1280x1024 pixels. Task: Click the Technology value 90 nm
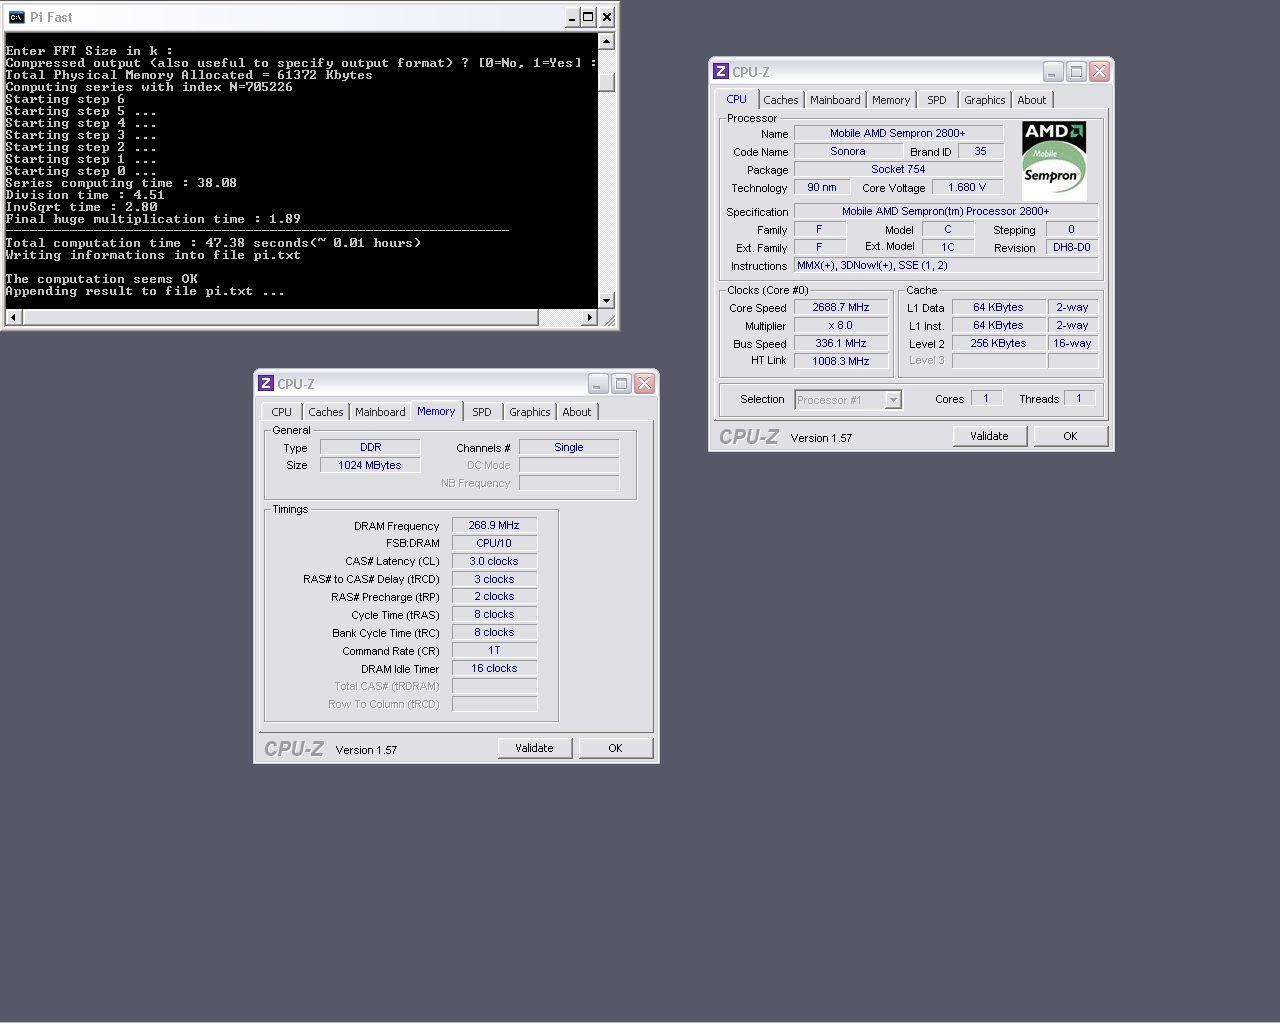[x=822, y=187]
